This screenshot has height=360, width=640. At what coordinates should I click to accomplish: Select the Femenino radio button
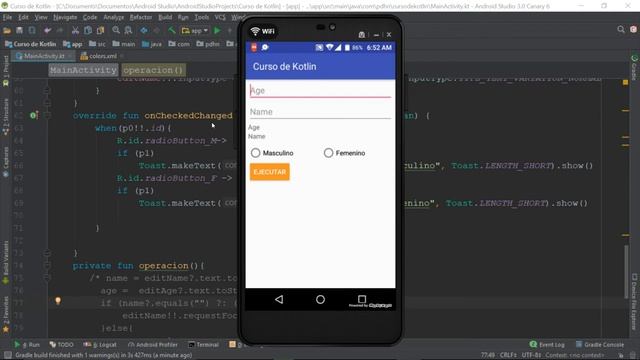click(x=344, y=153)
